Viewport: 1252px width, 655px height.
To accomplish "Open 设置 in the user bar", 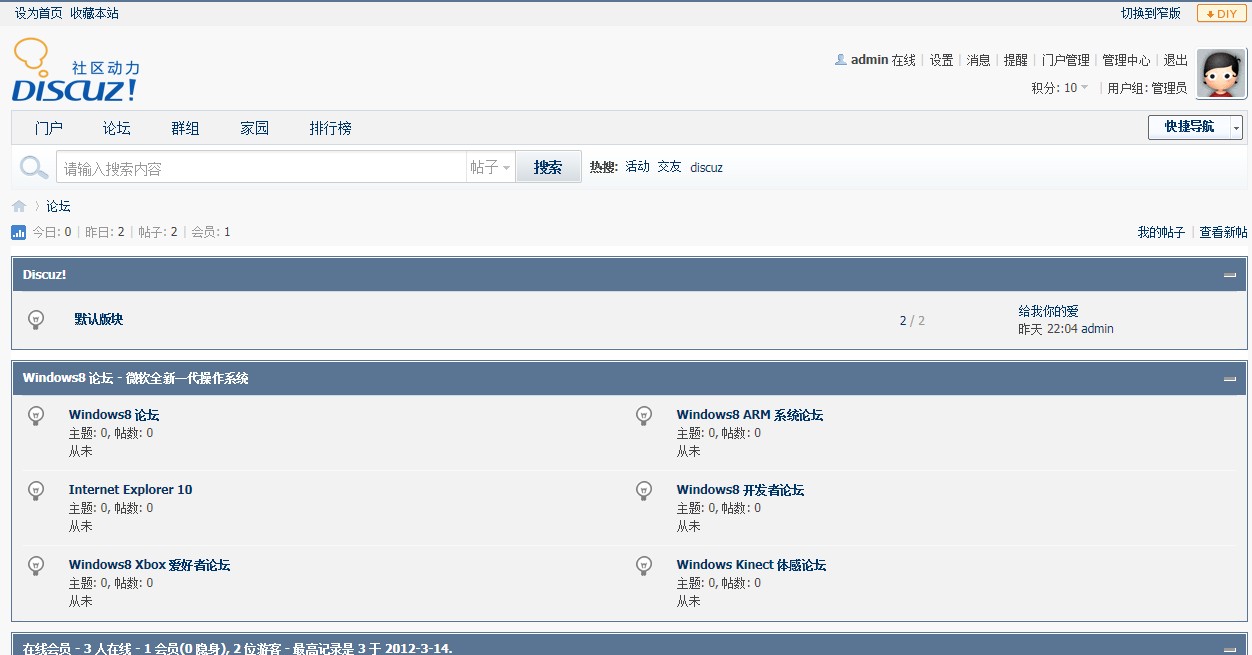I will [941, 60].
